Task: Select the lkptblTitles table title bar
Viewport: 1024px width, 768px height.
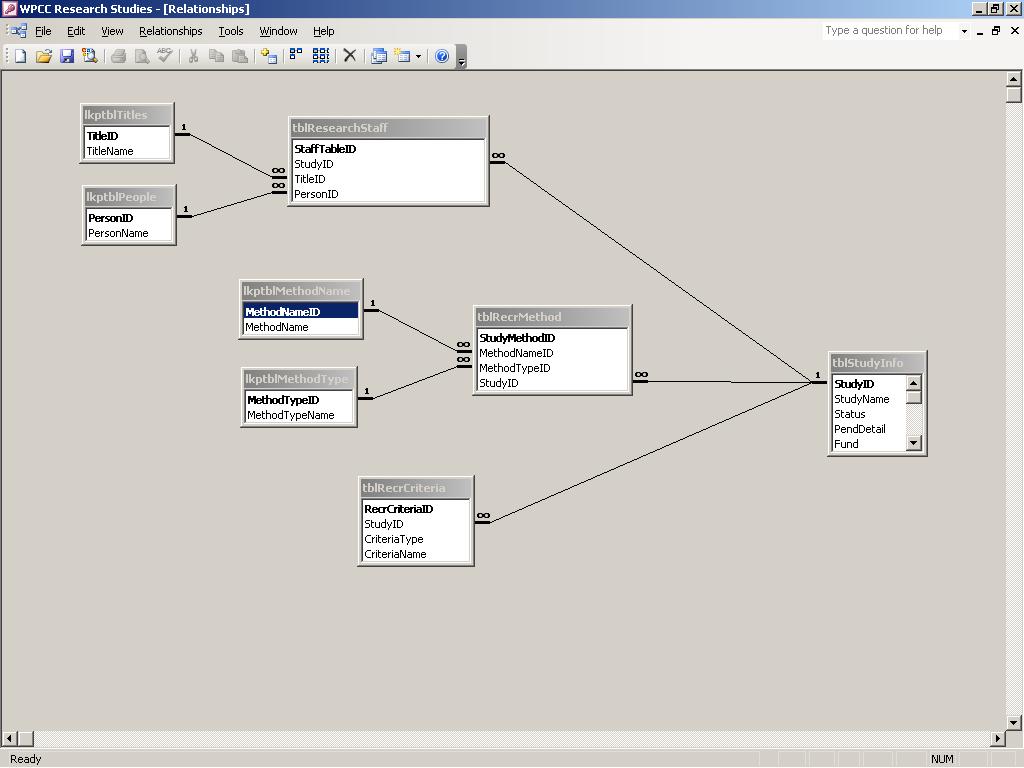Action: [x=127, y=114]
